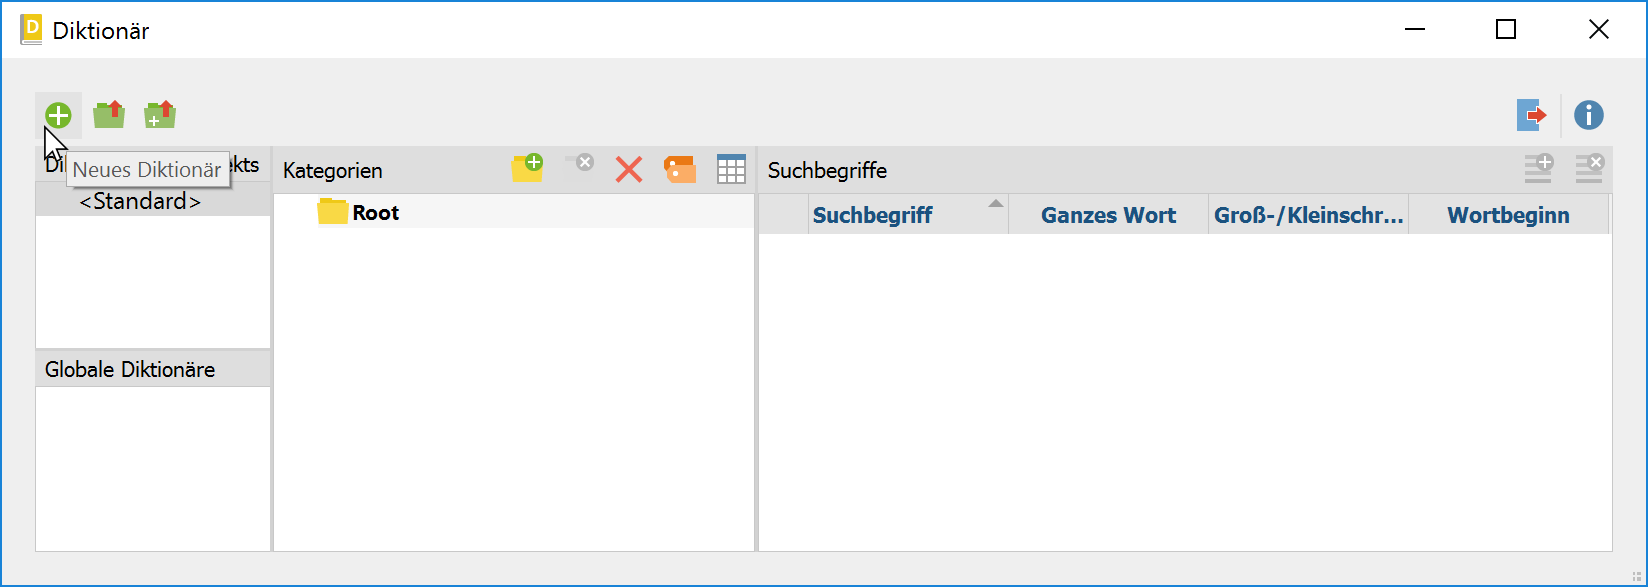
Task: Click the Kategorien panel title
Action: point(333,171)
